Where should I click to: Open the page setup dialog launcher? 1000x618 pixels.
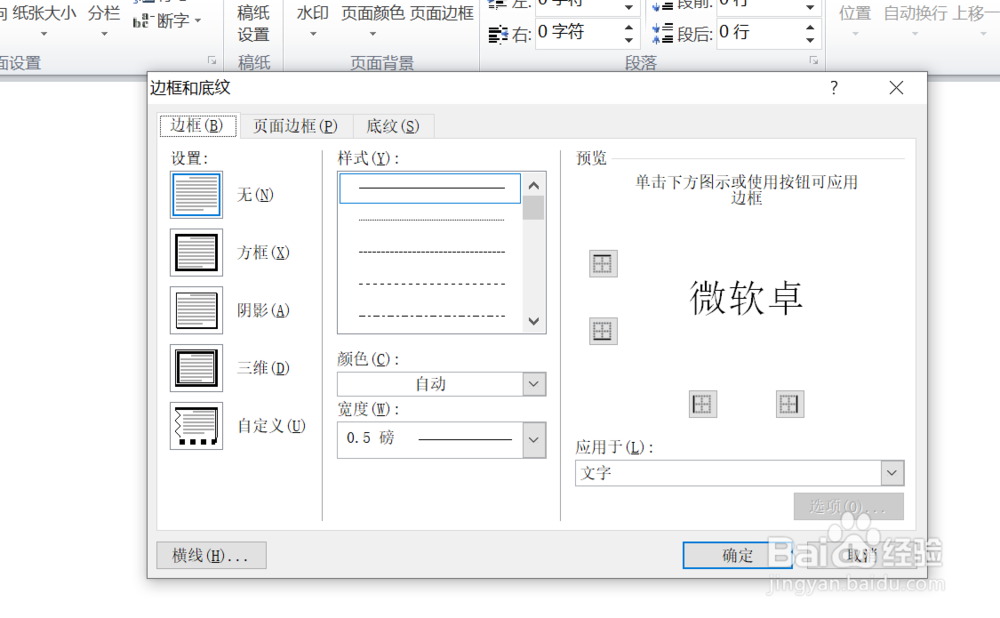pos(212,61)
